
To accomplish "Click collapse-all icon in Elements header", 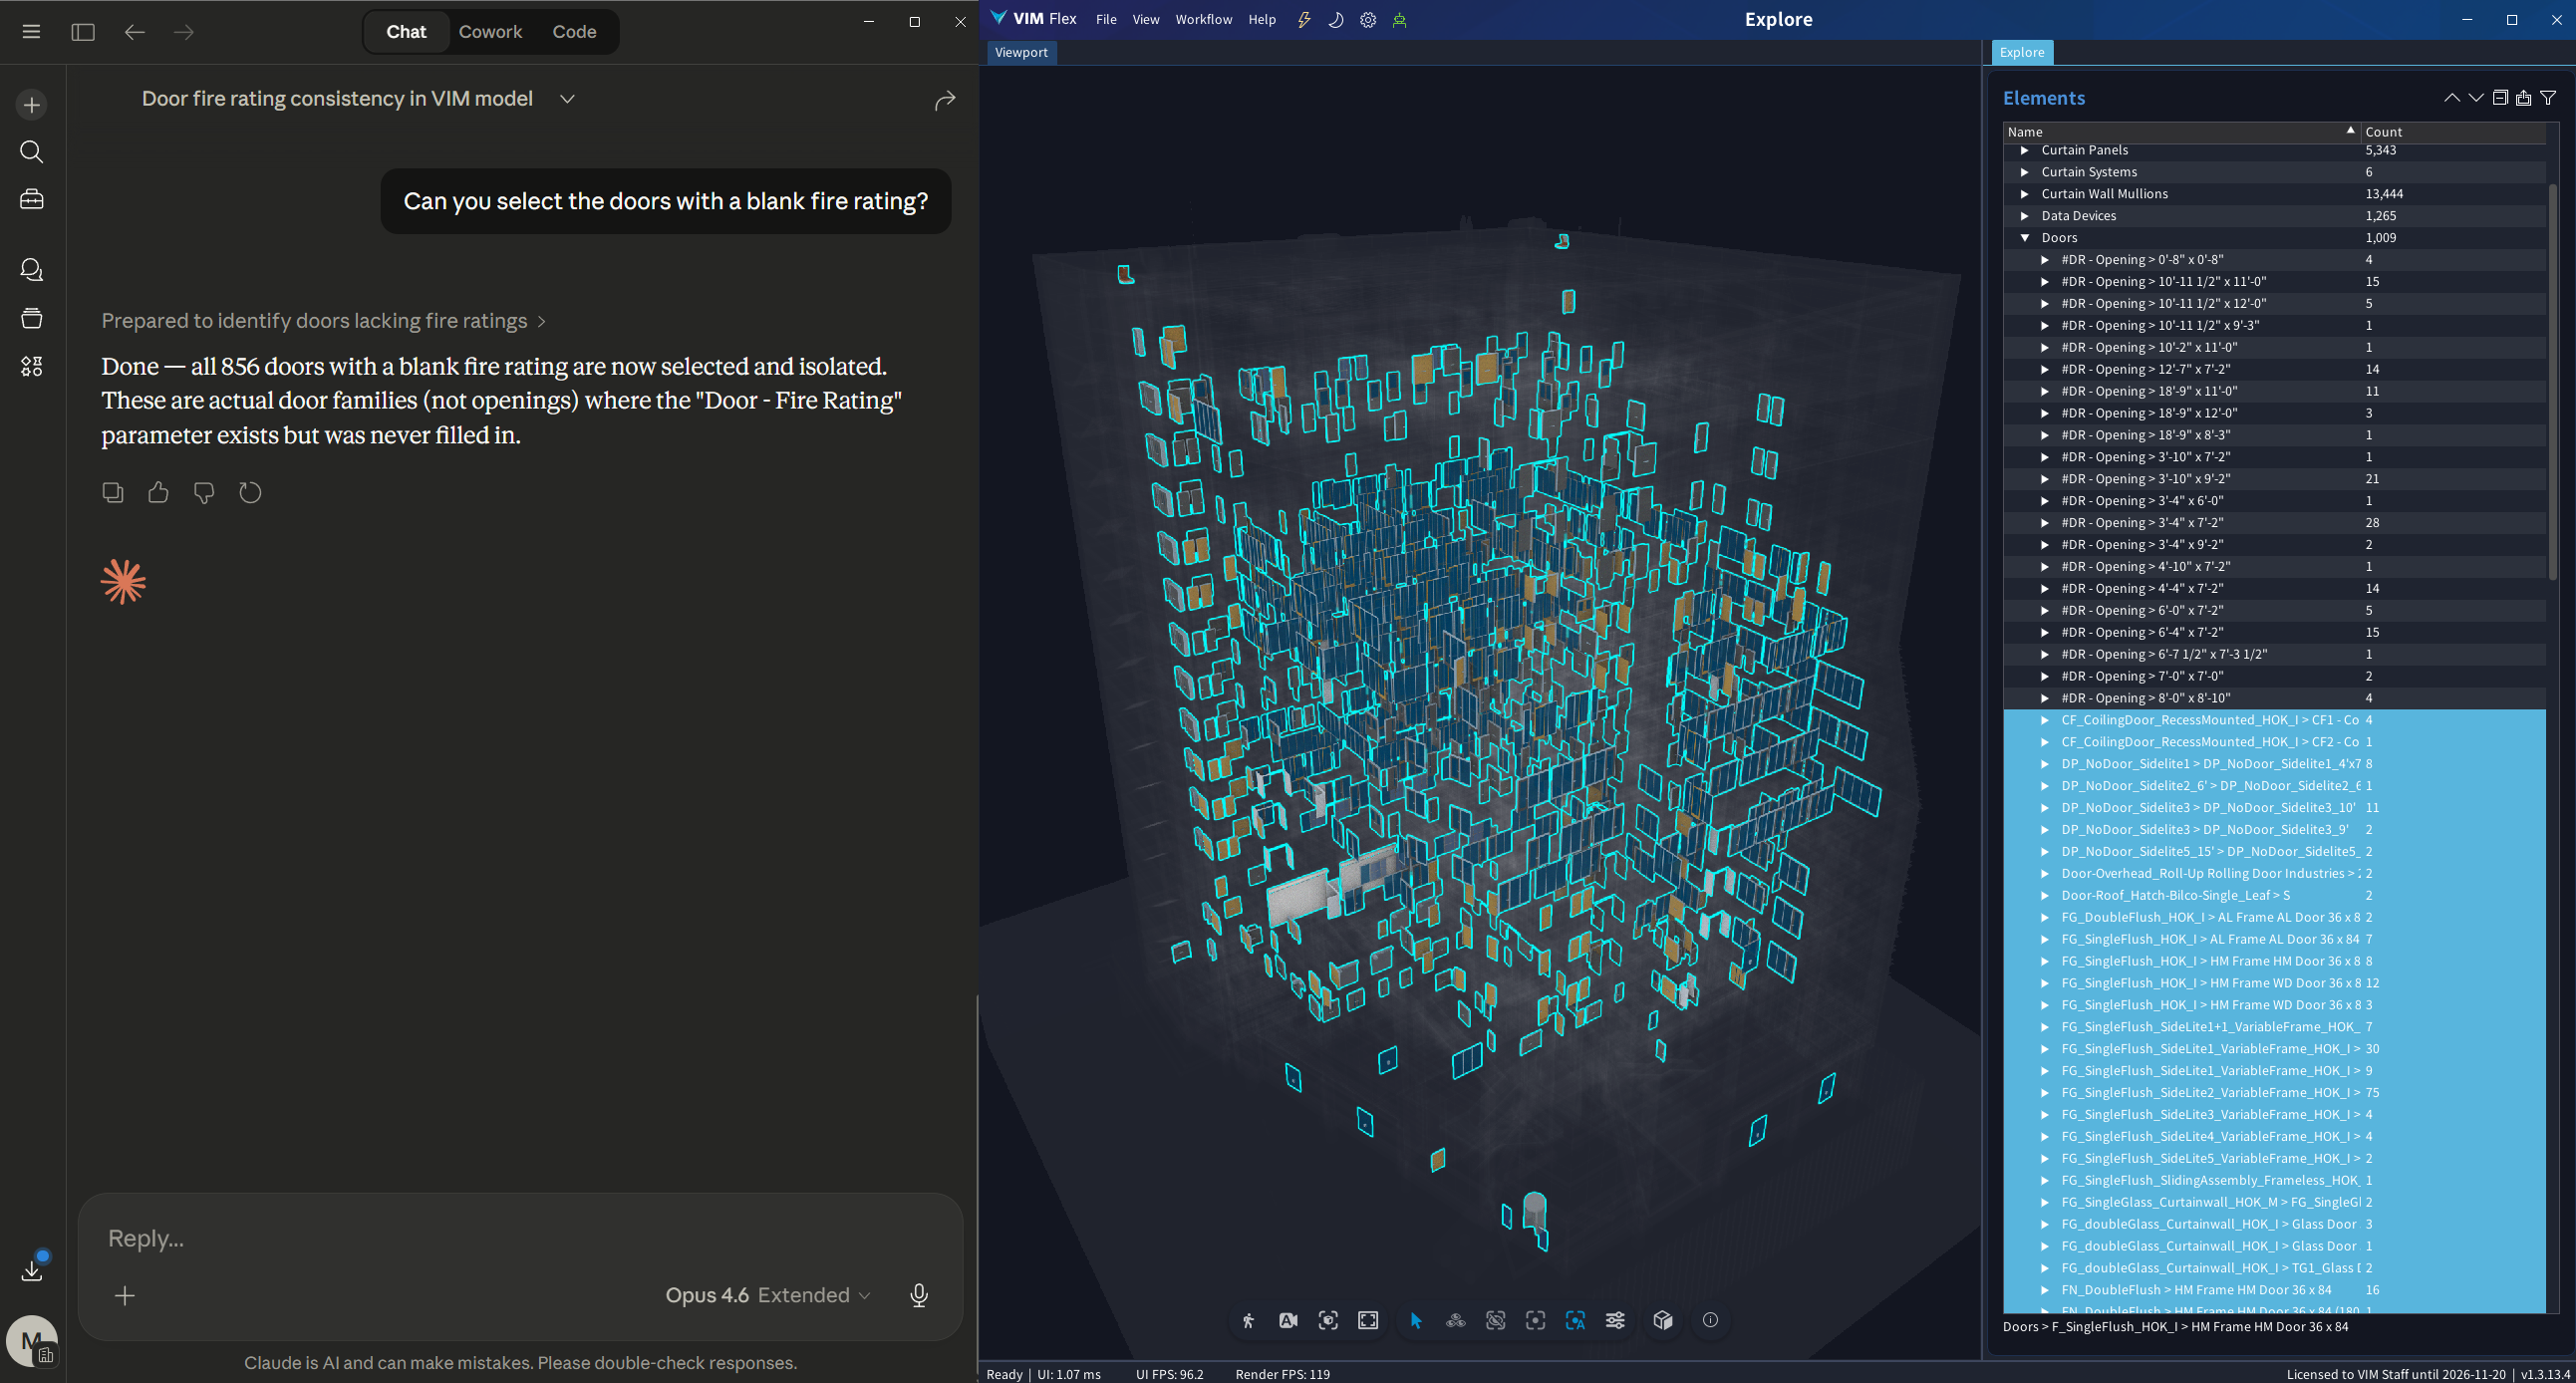I will click(x=2500, y=98).
